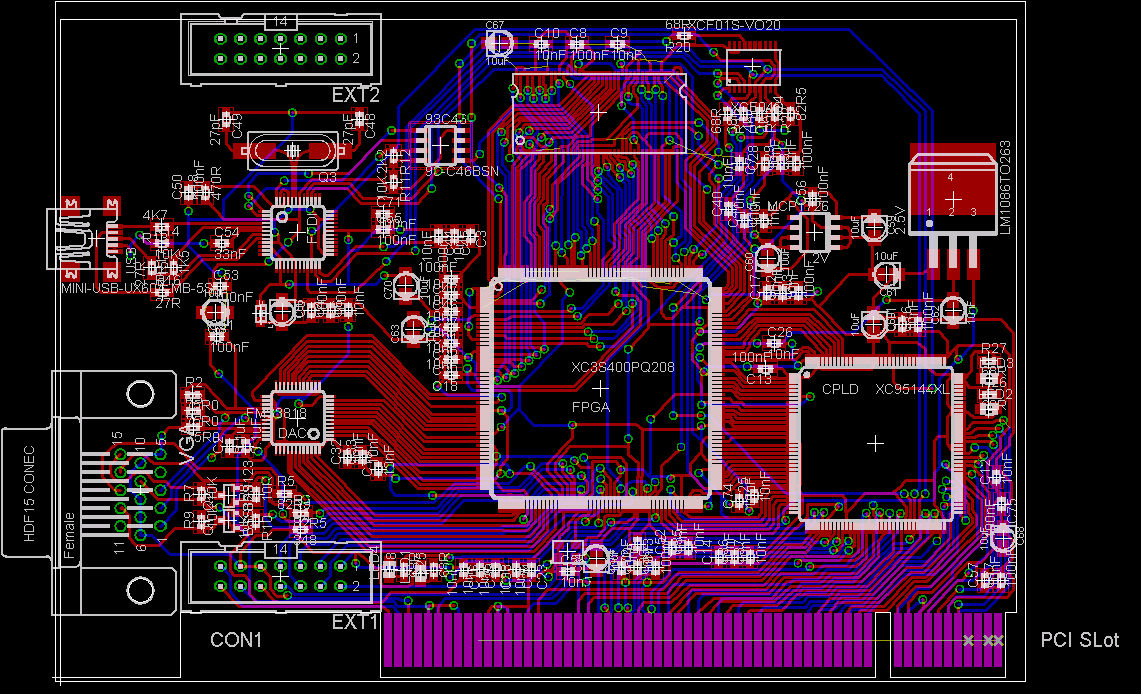Click the 4K7 resistor value label

click(154, 215)
